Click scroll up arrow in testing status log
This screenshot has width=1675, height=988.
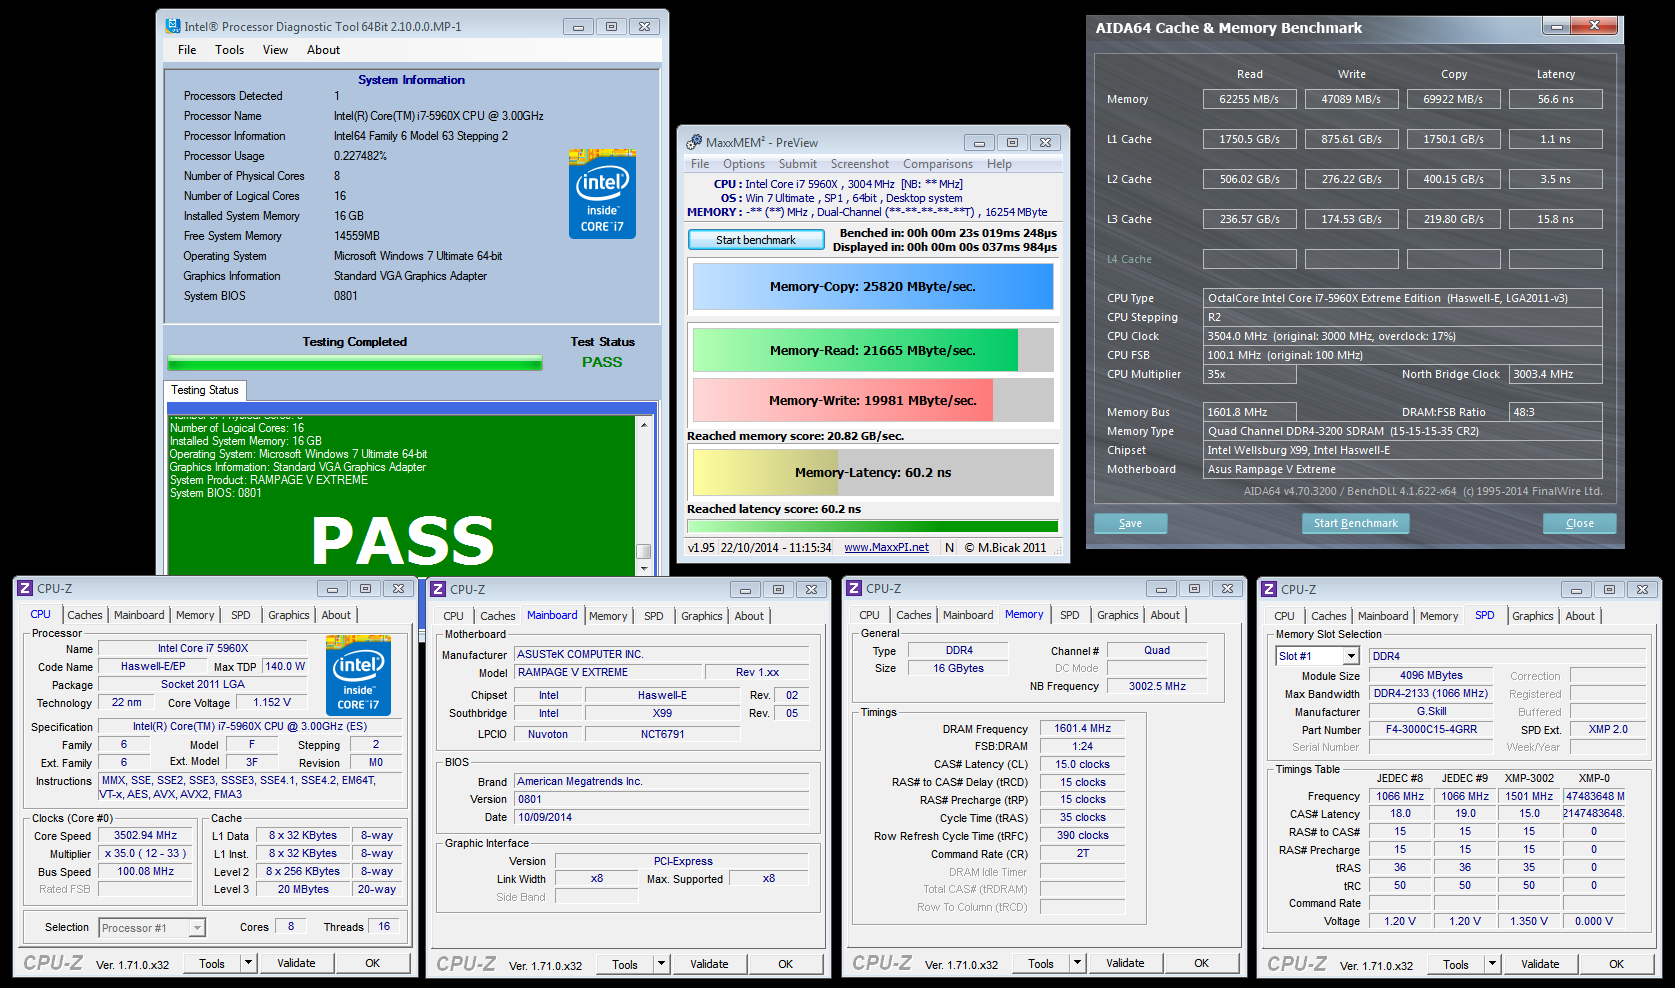[644, 424]
